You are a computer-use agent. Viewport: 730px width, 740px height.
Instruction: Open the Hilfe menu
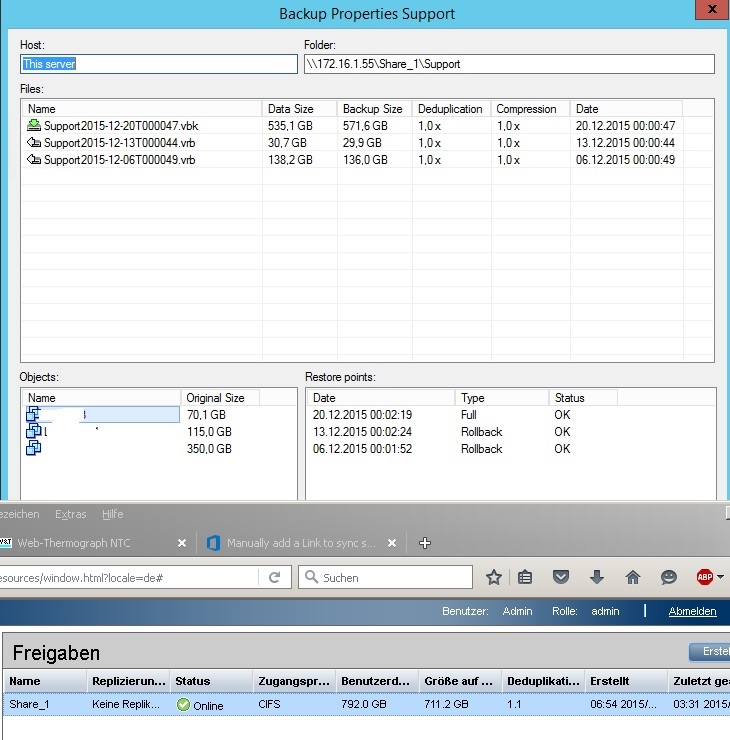click(x=113, y=514)
